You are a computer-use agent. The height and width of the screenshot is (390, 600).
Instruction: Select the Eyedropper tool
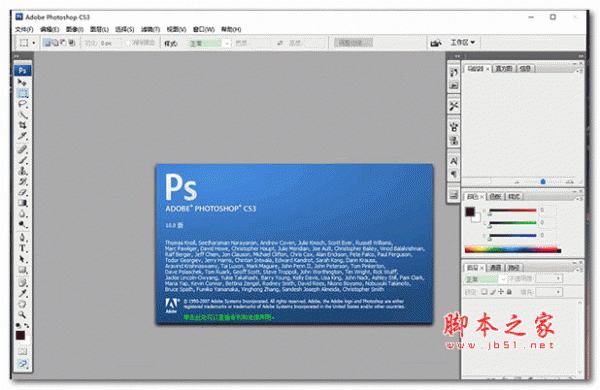pos(22,294)
